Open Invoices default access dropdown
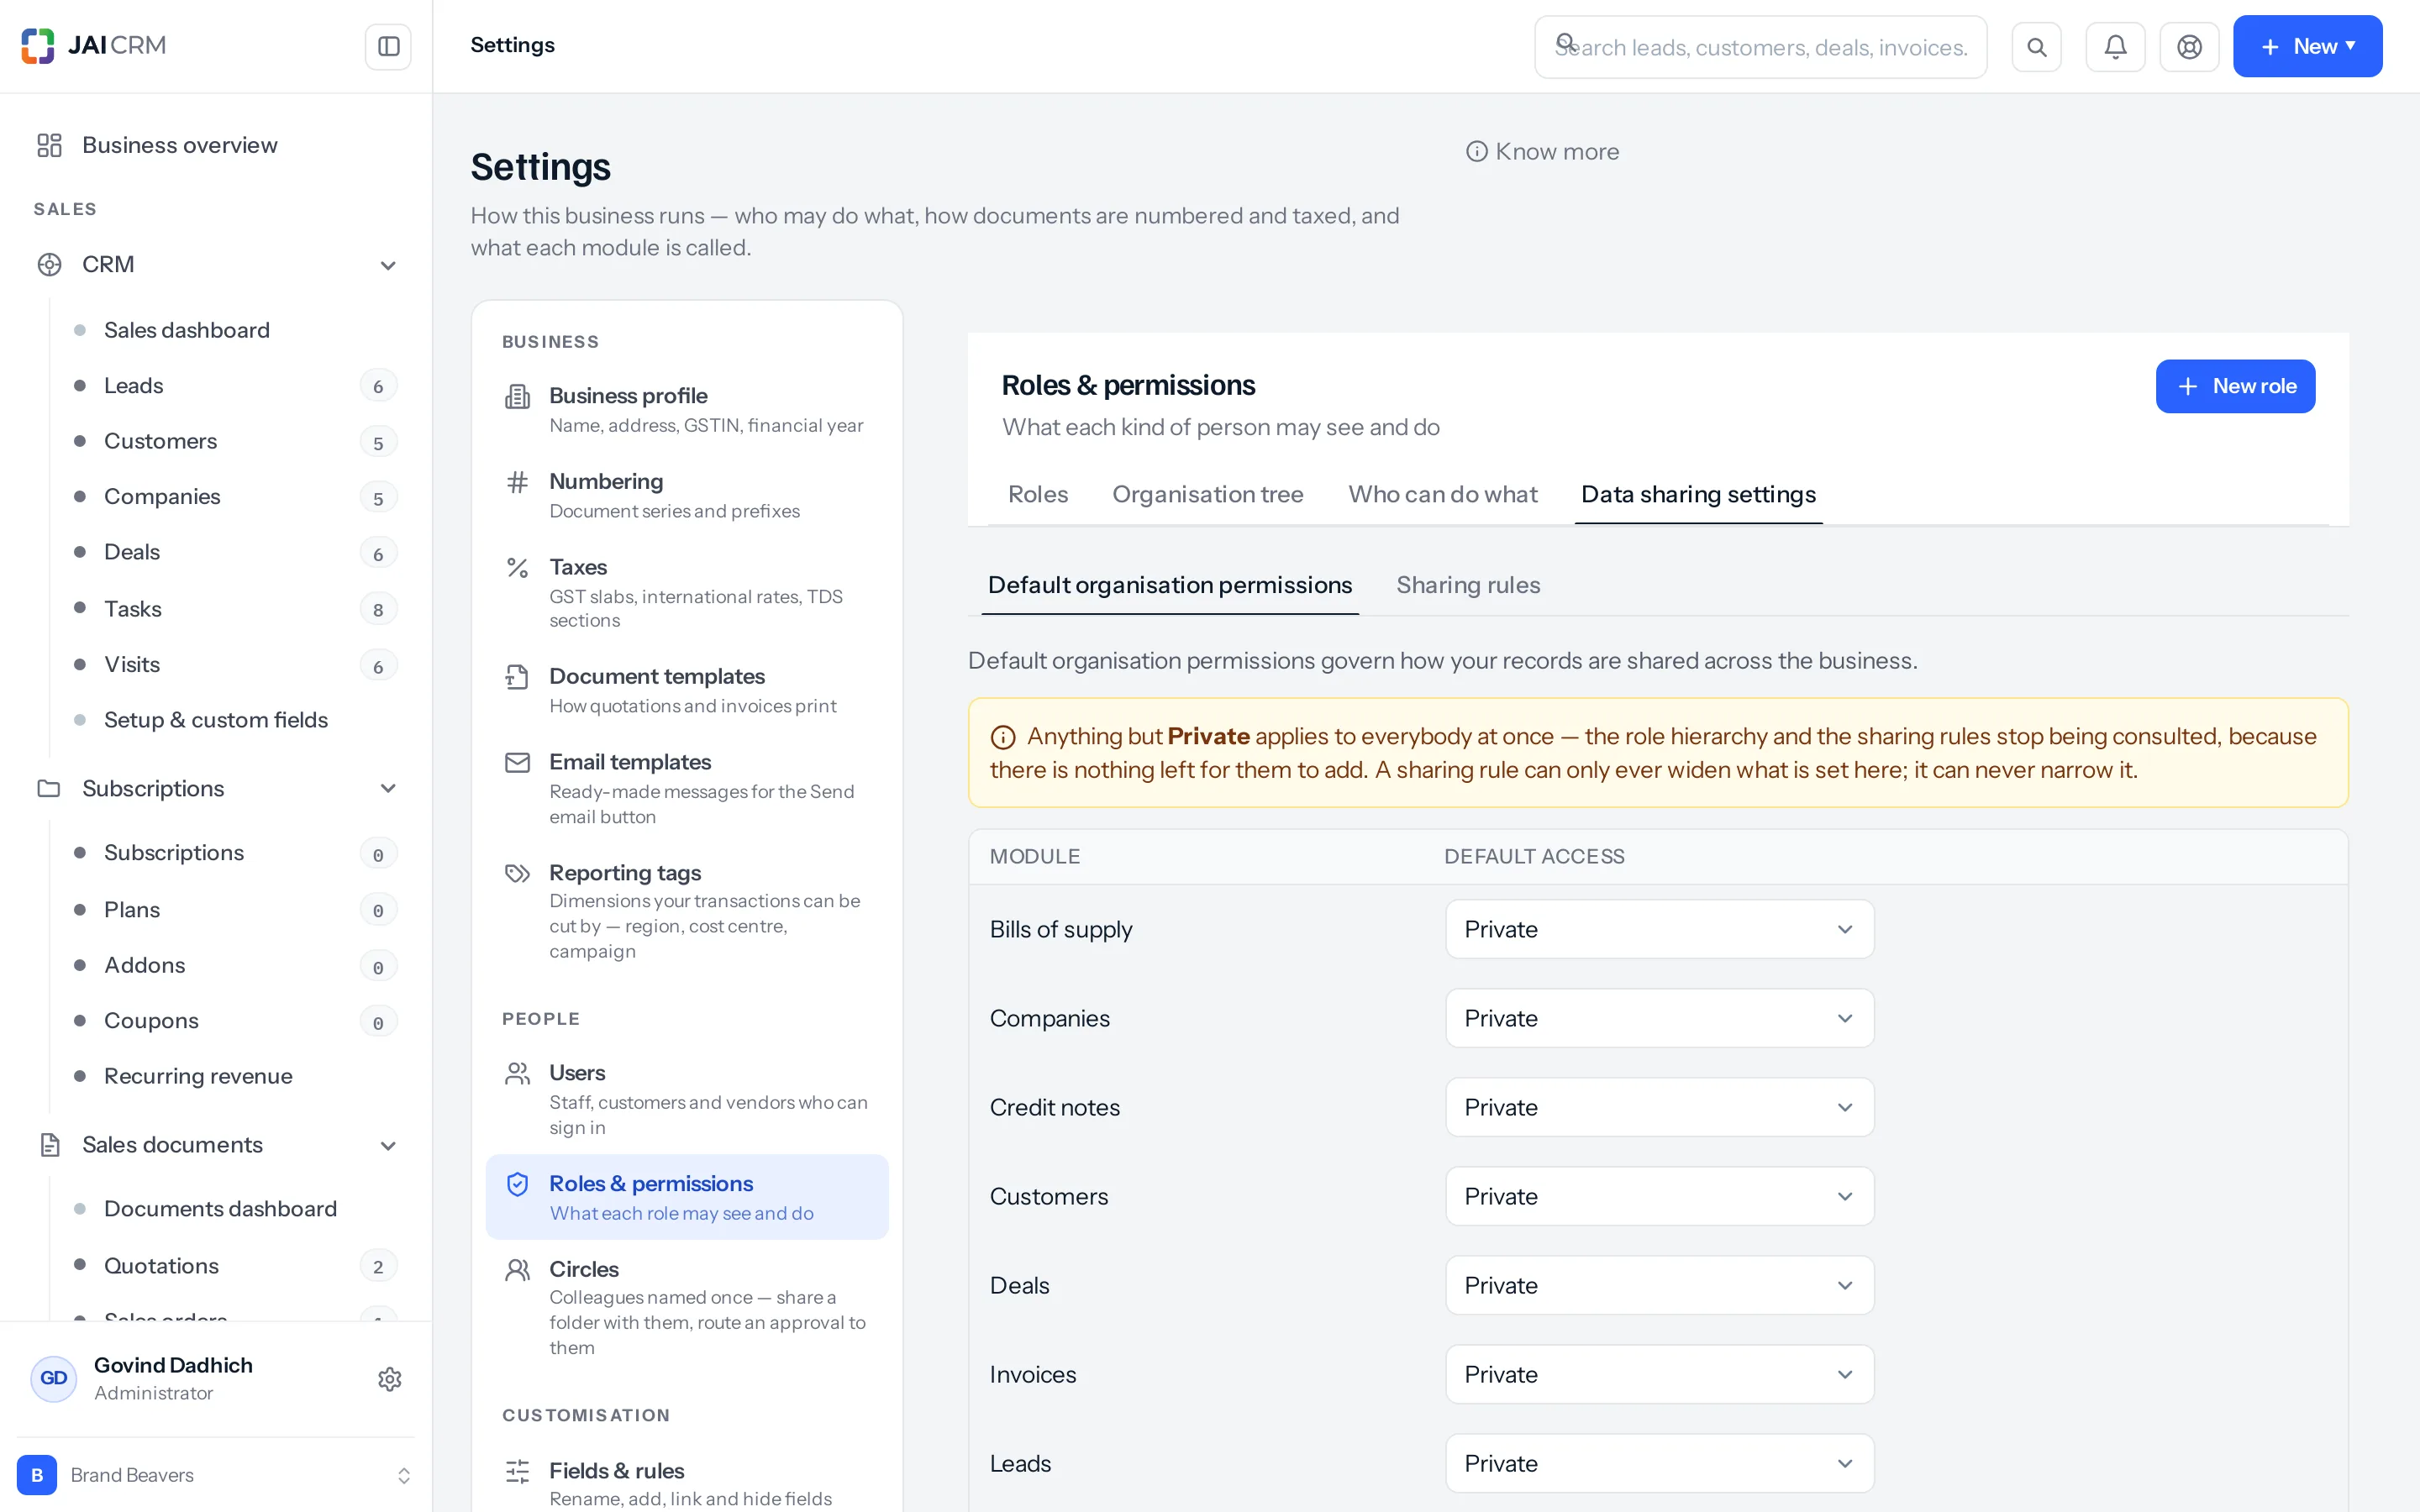 click(x=1659, y=1374)
